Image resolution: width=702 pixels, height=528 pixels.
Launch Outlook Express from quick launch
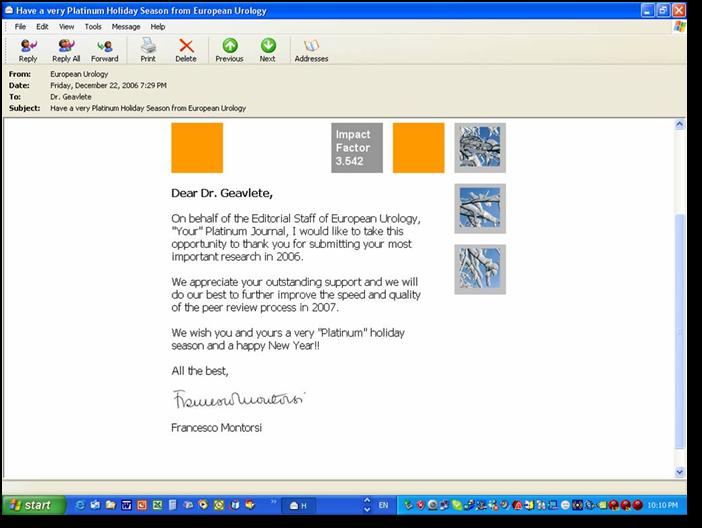[95, 505]
